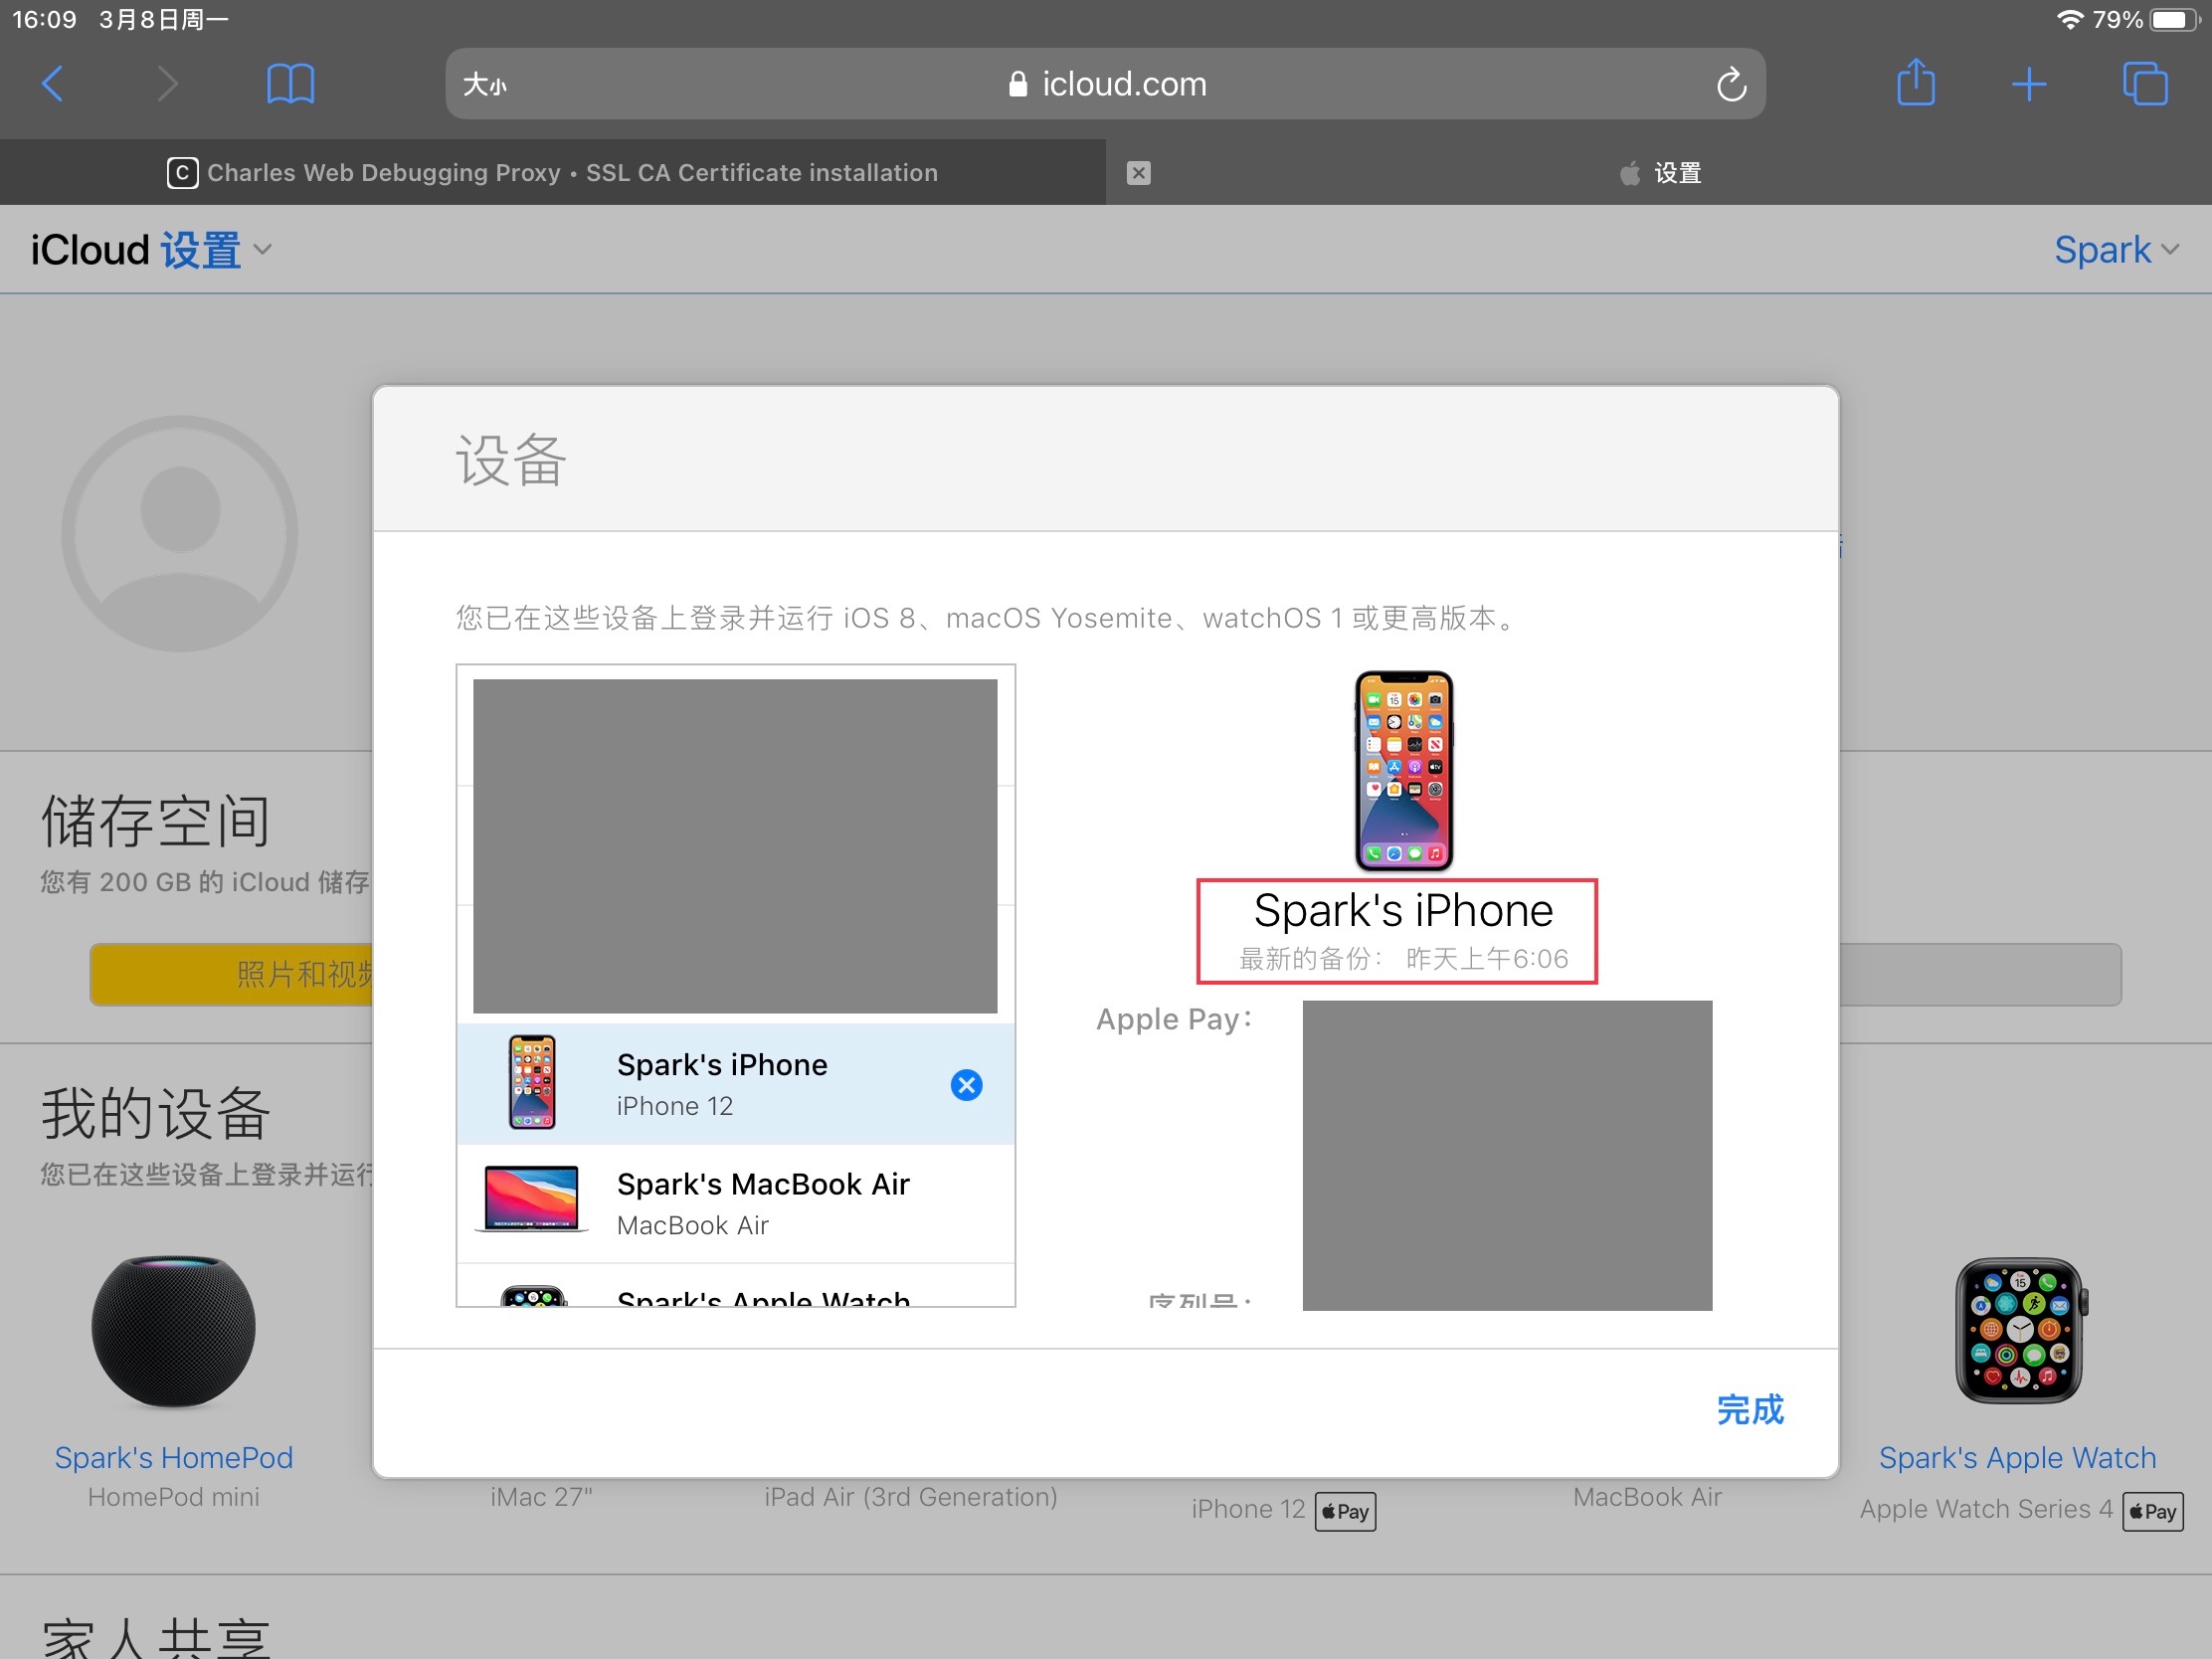The image size is (2212, 1659).
Task: Click the yellow photos storage bar
Action: (232, 974)
